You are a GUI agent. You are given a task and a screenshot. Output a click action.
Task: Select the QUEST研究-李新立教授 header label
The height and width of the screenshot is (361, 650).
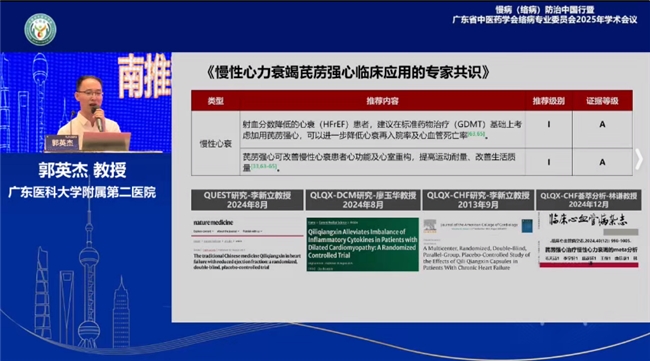(x=247, y=200)
